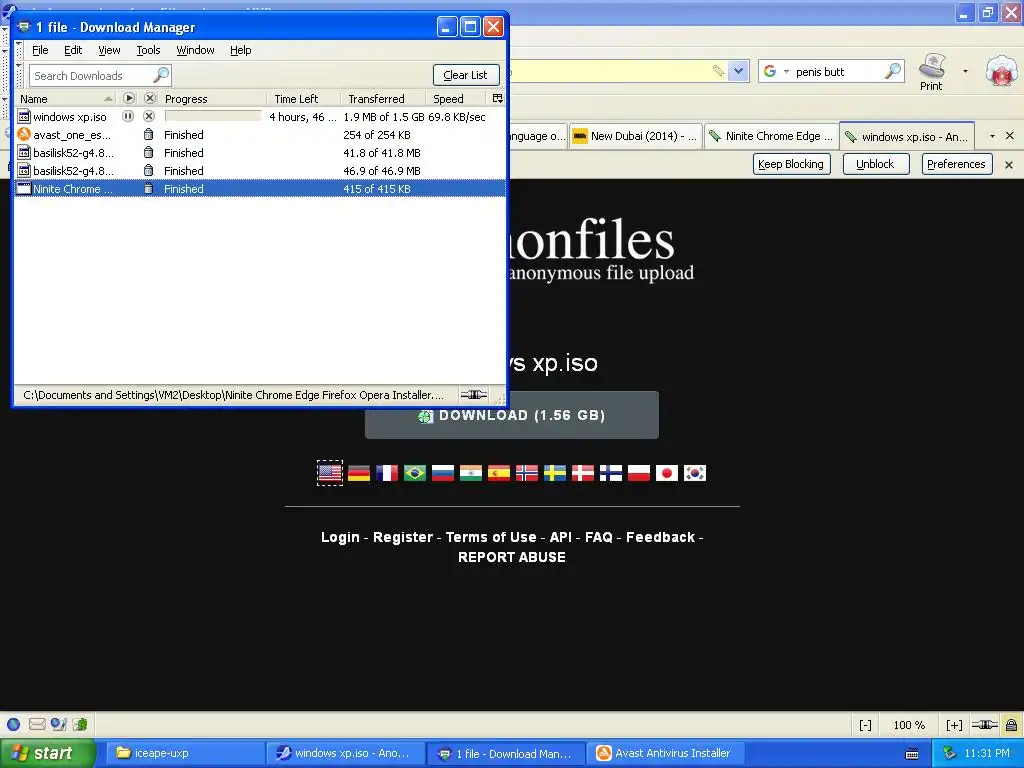Open the Terms of Use link
Image resolution: width=1024 pixels, height=768 pixels.
(491, 537)
